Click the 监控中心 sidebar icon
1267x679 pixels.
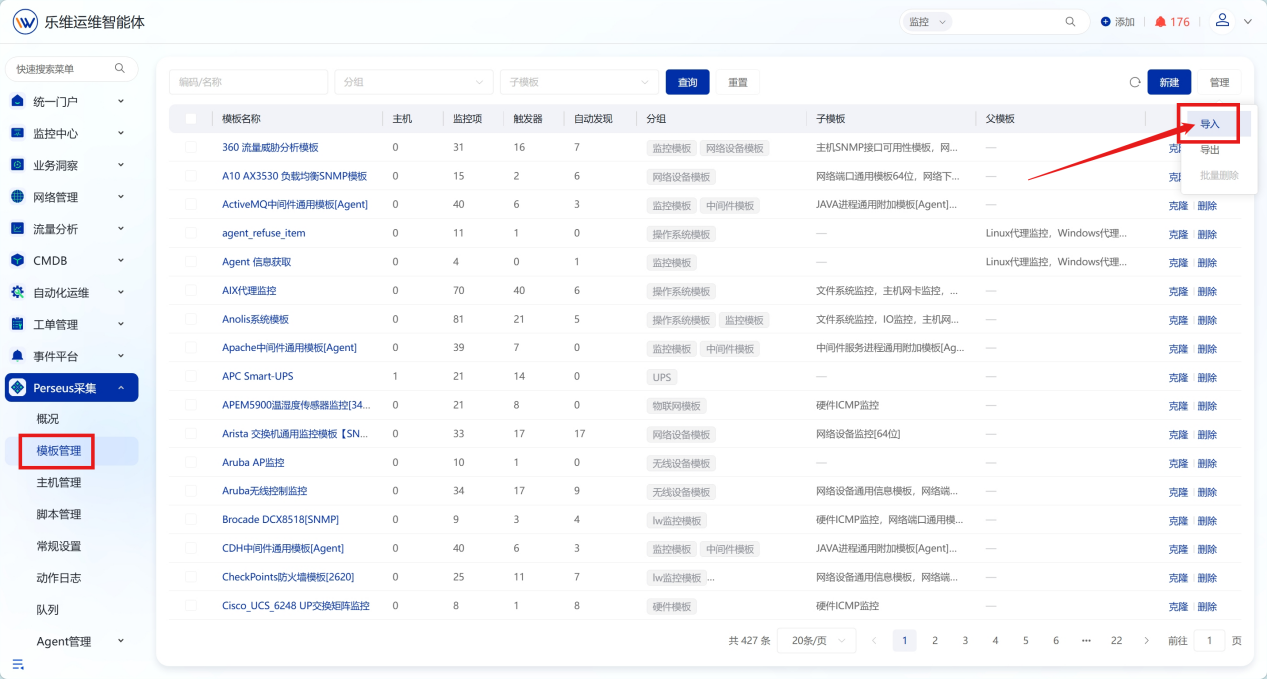pyautogui.click(x=18, y=133)
